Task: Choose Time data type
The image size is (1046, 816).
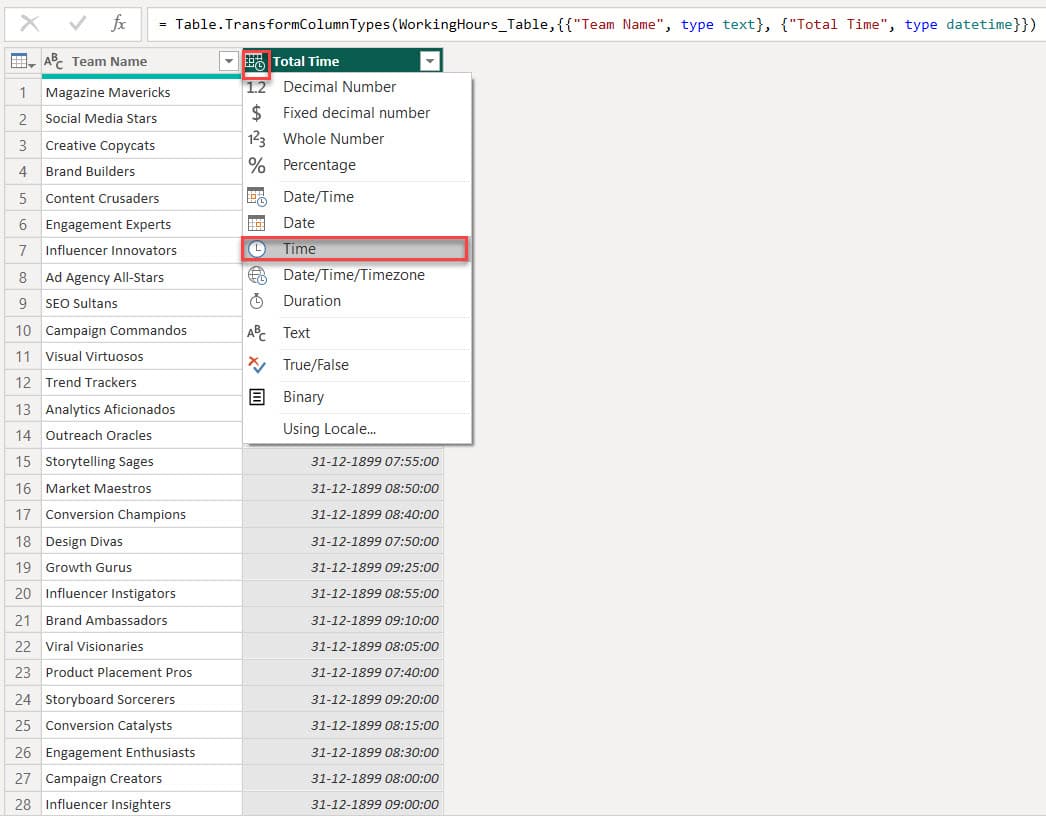Action: [x=356, y=249]
